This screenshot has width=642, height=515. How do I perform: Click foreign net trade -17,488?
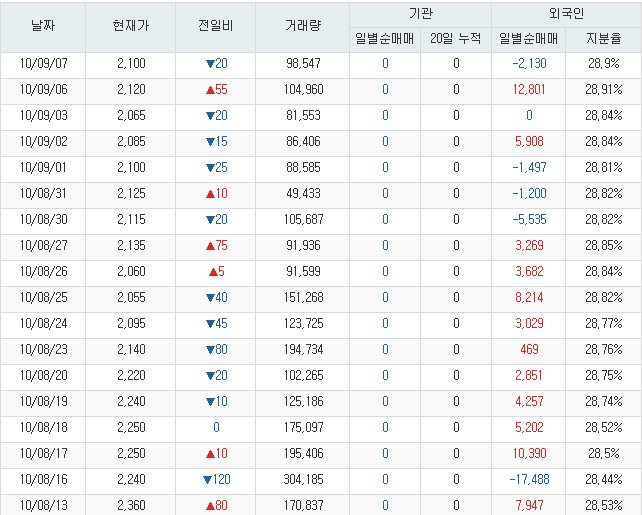[529, 479]
